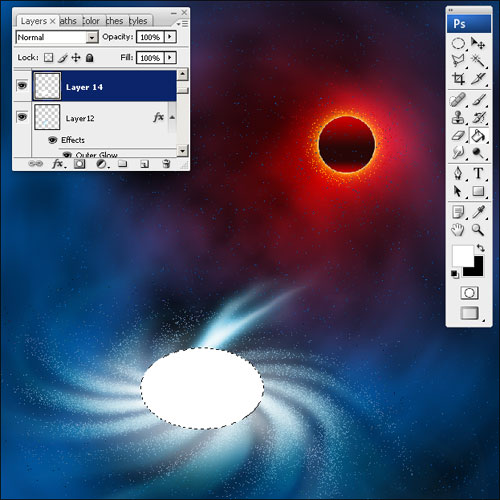
Task: Toggle Quick Mask mode
Action: click(469, 293)
